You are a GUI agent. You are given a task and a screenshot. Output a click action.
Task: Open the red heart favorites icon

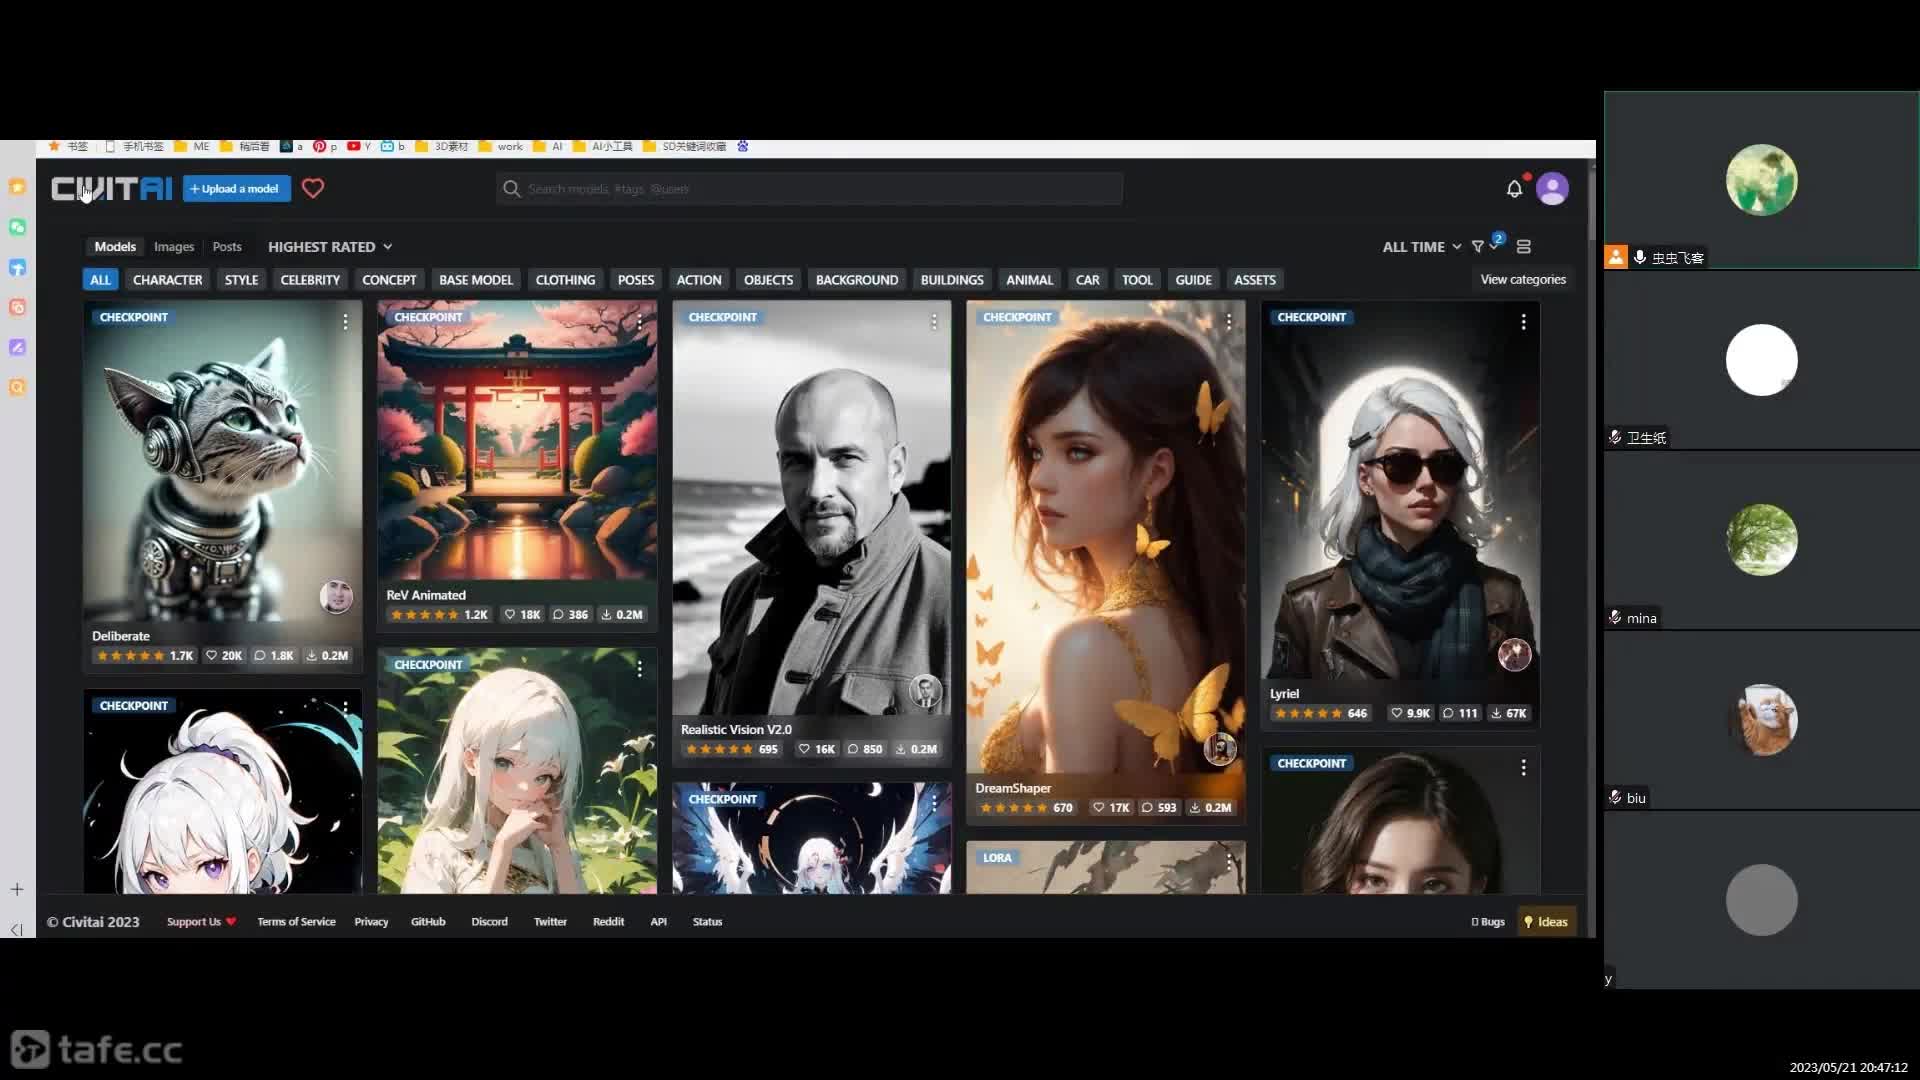(x=313, y=188)
